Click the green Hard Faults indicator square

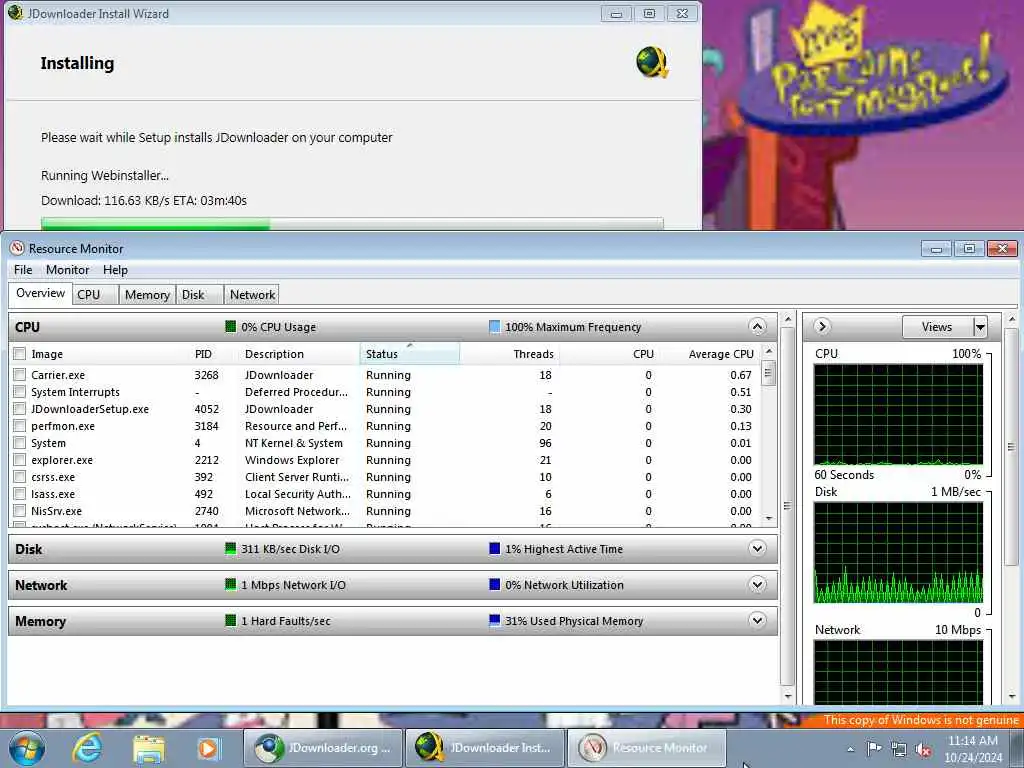231,620
